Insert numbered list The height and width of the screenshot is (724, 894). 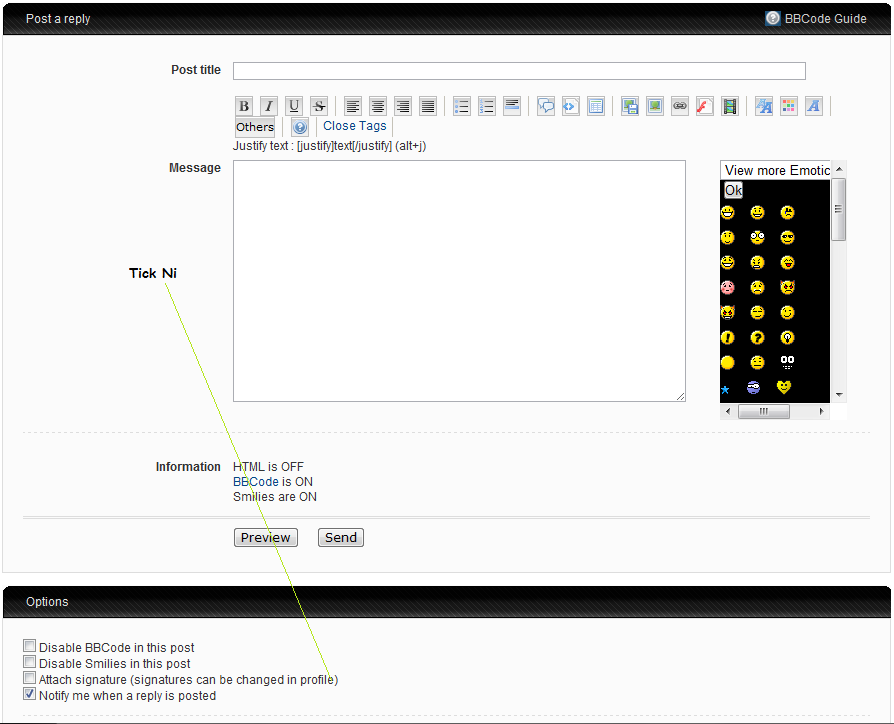click(487, 106)
